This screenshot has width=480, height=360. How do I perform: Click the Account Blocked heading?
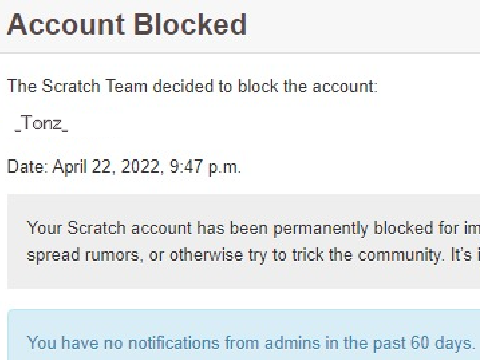(x=127, y=24)
